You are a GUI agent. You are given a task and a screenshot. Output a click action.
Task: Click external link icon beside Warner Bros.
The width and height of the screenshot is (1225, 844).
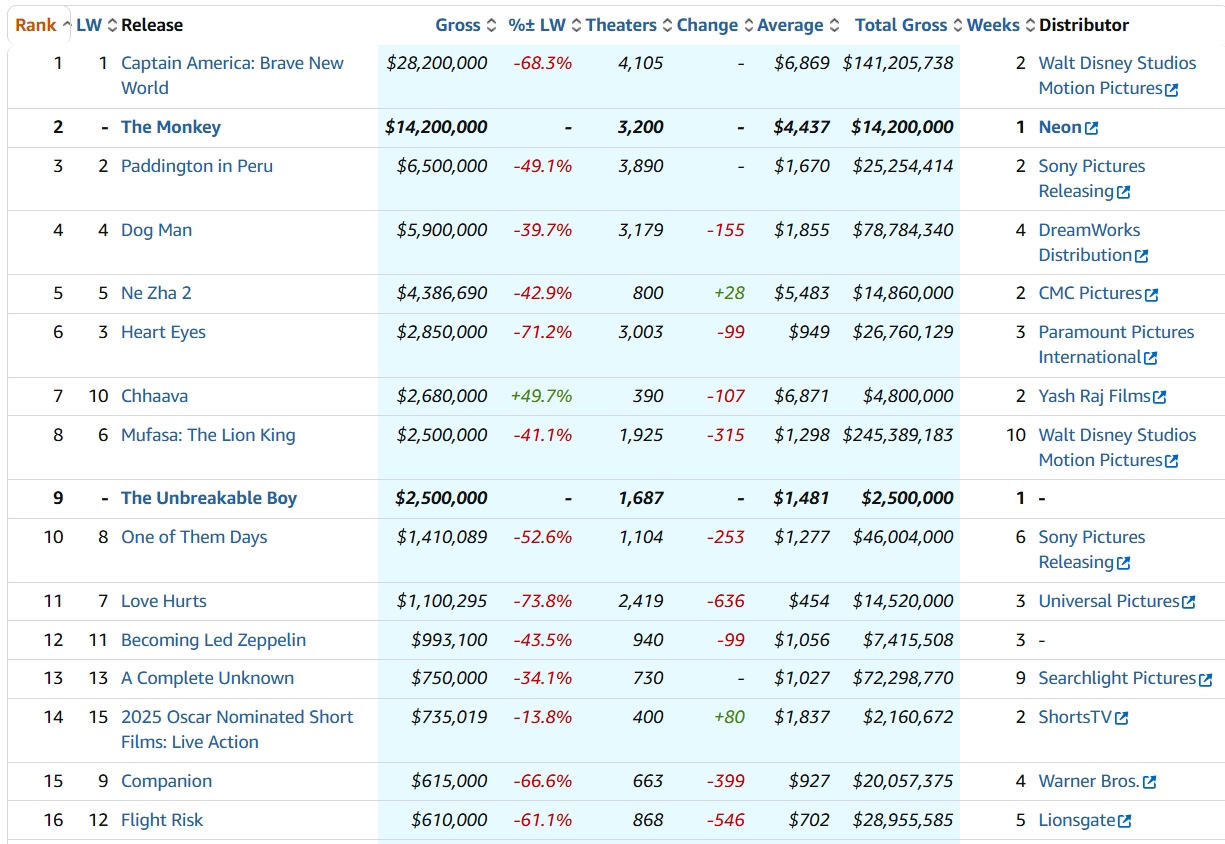point(1150,782)
